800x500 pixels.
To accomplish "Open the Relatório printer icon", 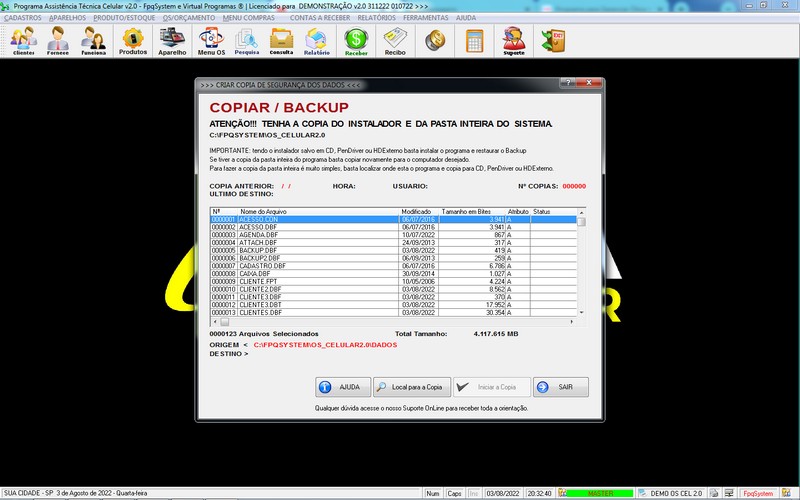I will 316,41.
